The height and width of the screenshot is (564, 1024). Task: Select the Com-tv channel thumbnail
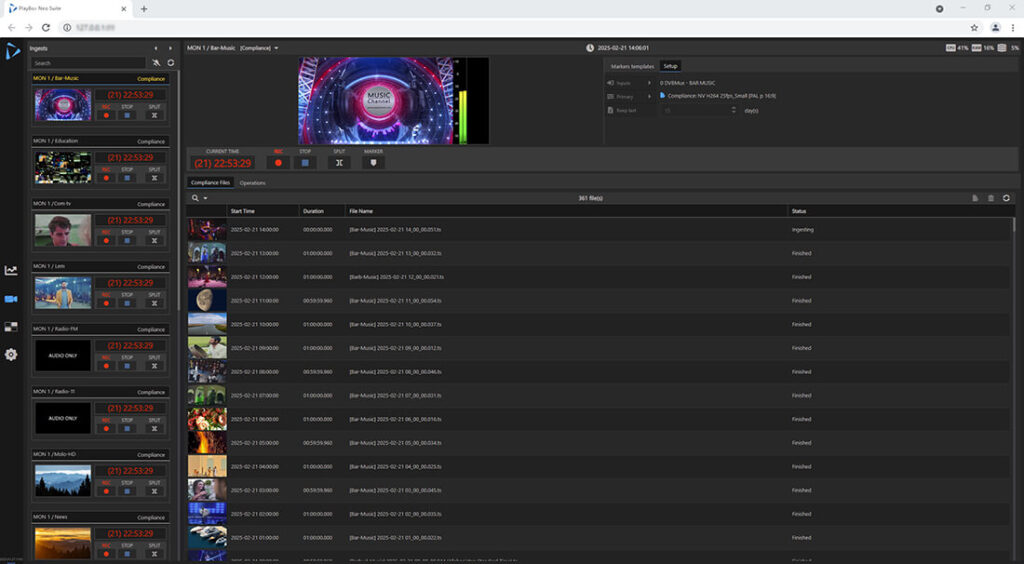click(62, 231)
